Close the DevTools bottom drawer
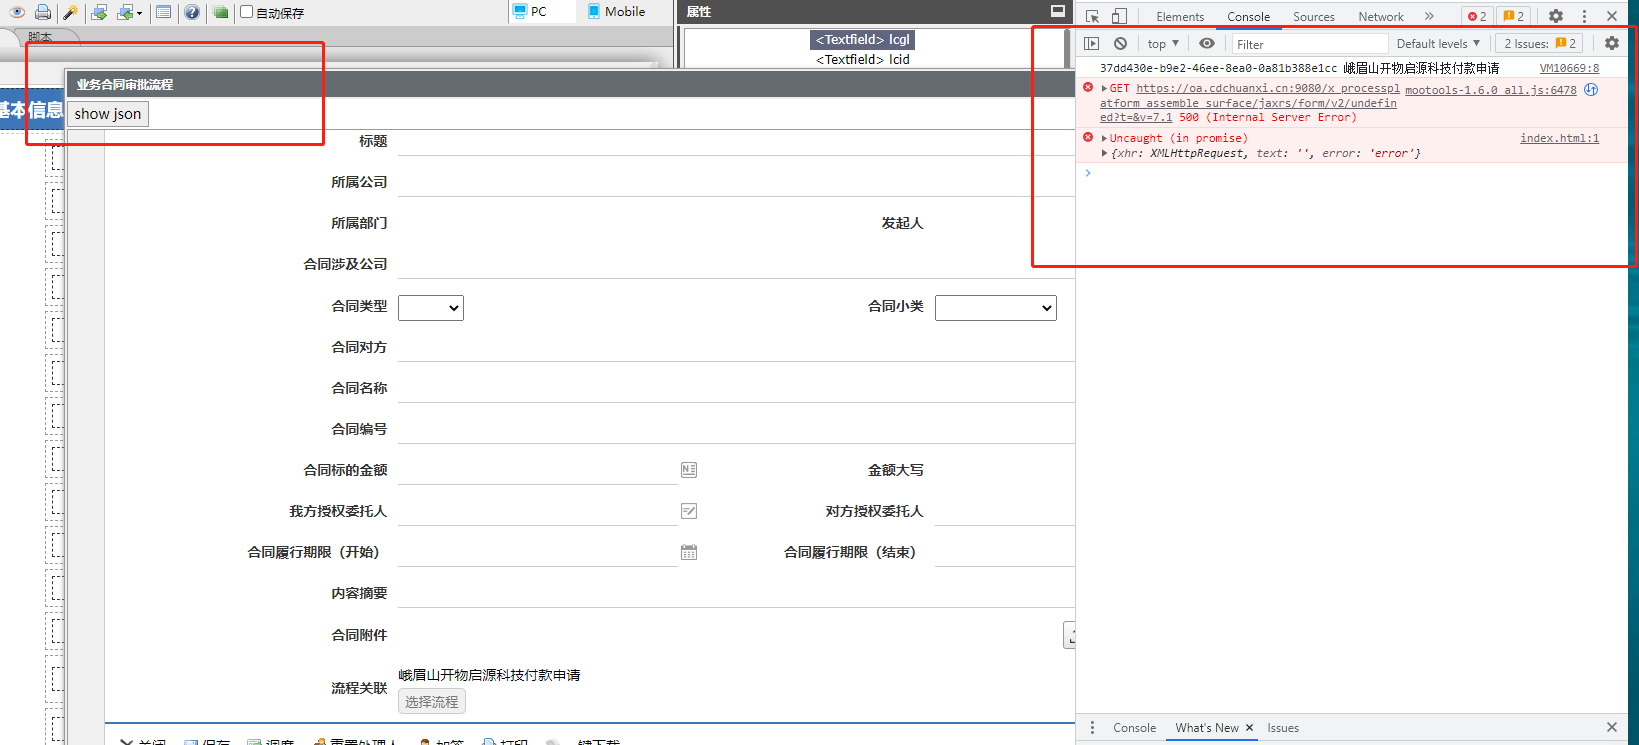The width and height of the screenshot is (1639, 745). 1612,728
